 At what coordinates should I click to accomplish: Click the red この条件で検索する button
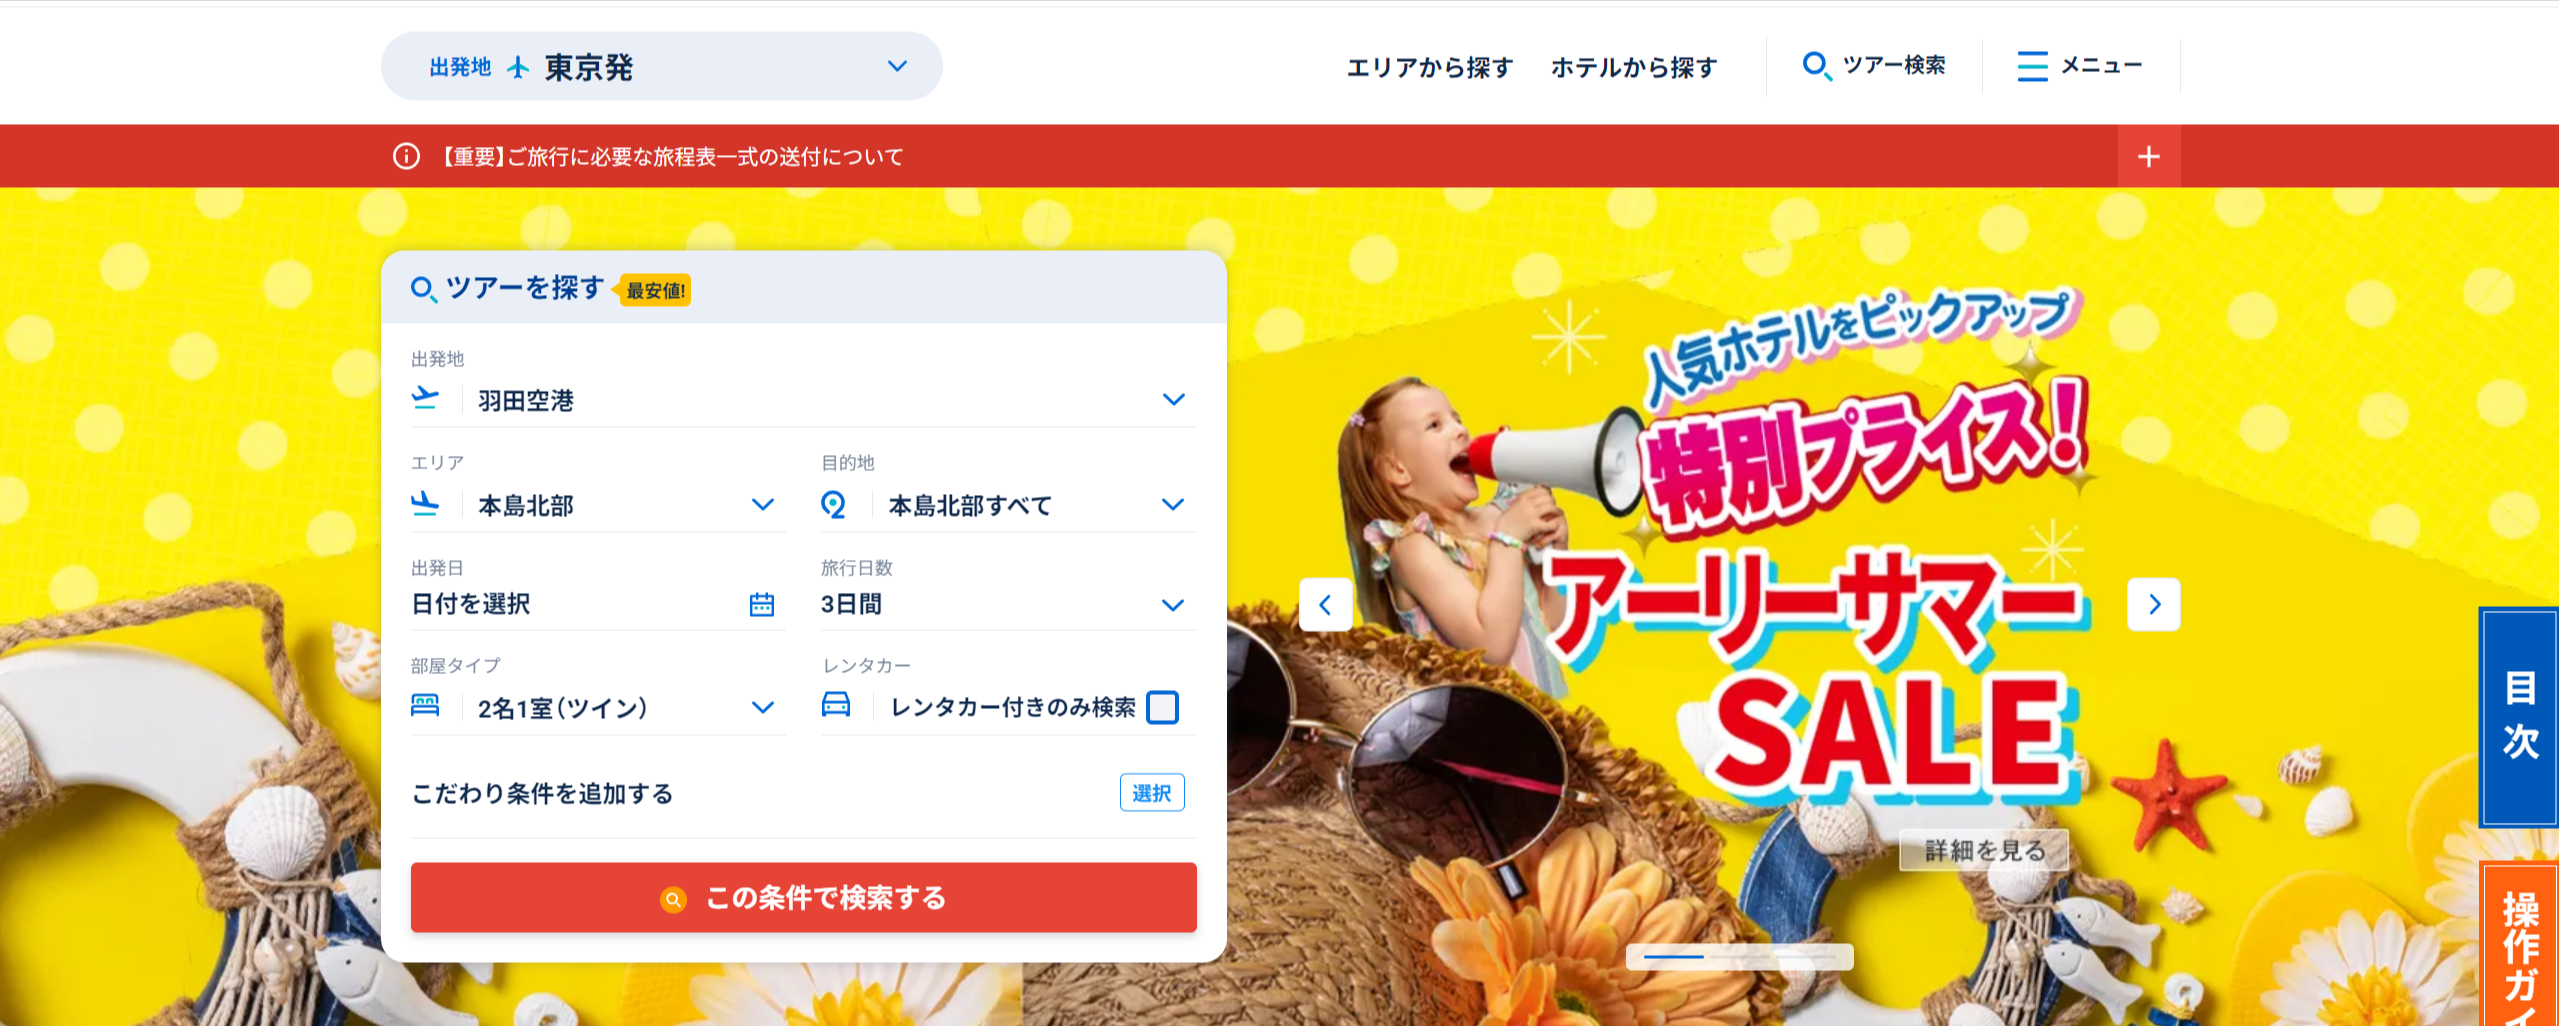(x=803, y=897)
